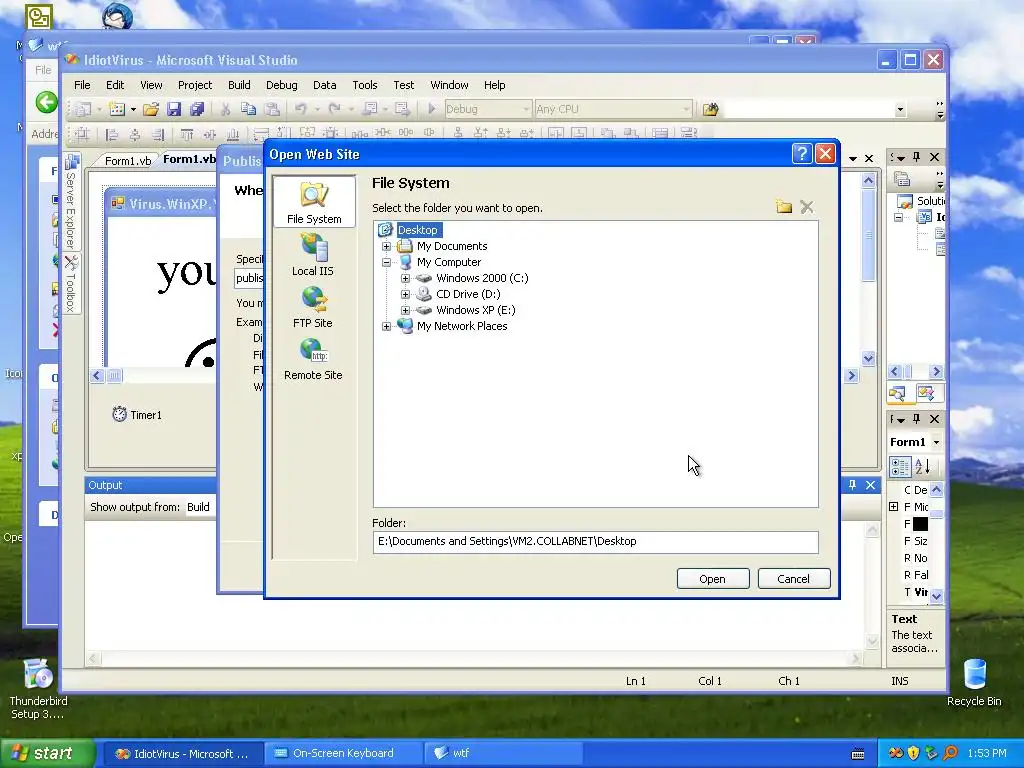
Task: Open the Toolbox side panel
Action: pos(71,283)
